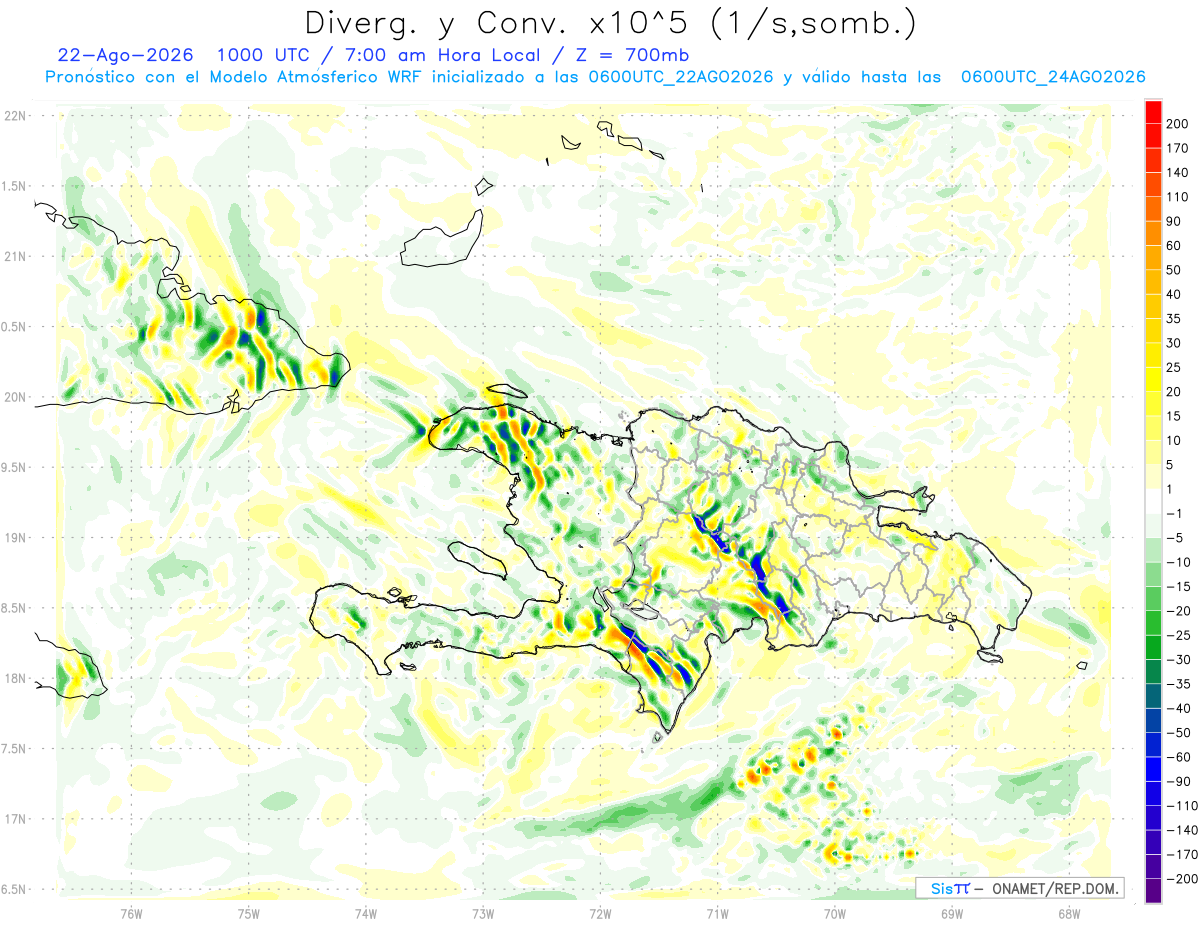Click the 'Sis' logo text by ONAMET
The height and width of the screenshot is (927, 1200).
tap(943, 888)
